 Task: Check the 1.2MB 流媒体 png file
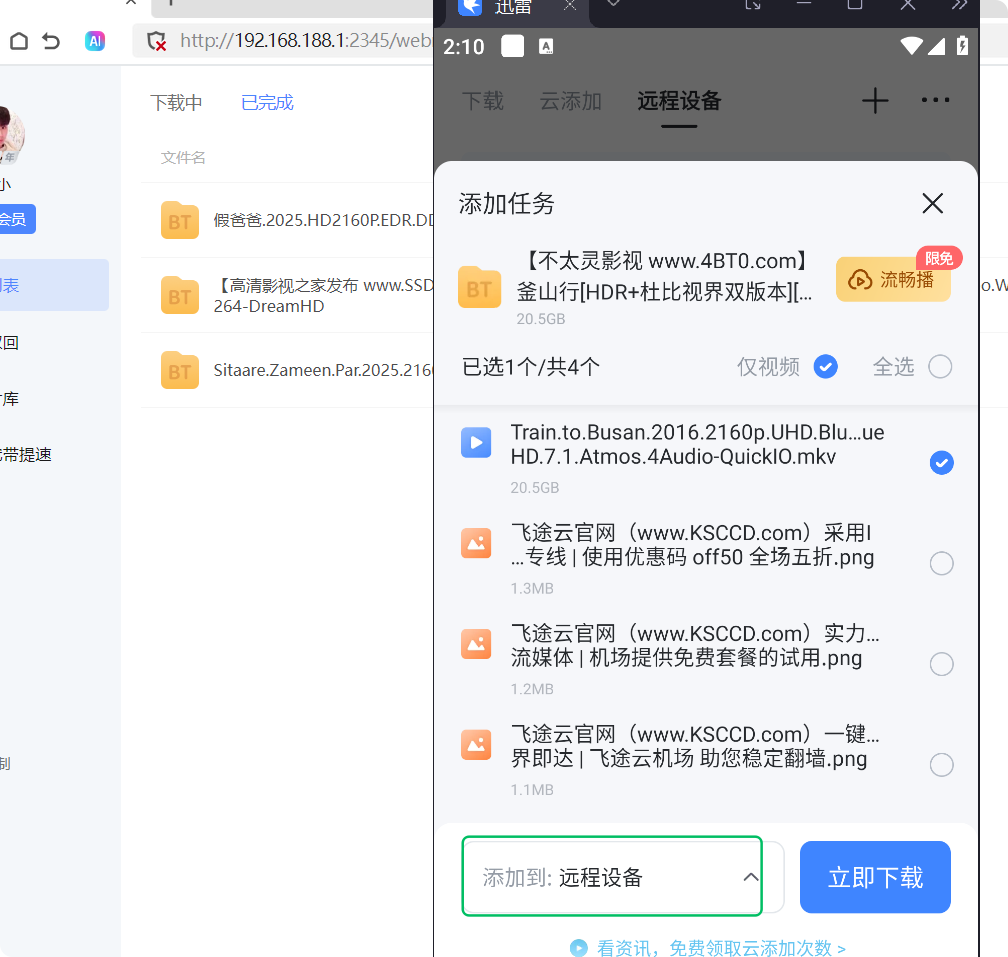(942, 664)
